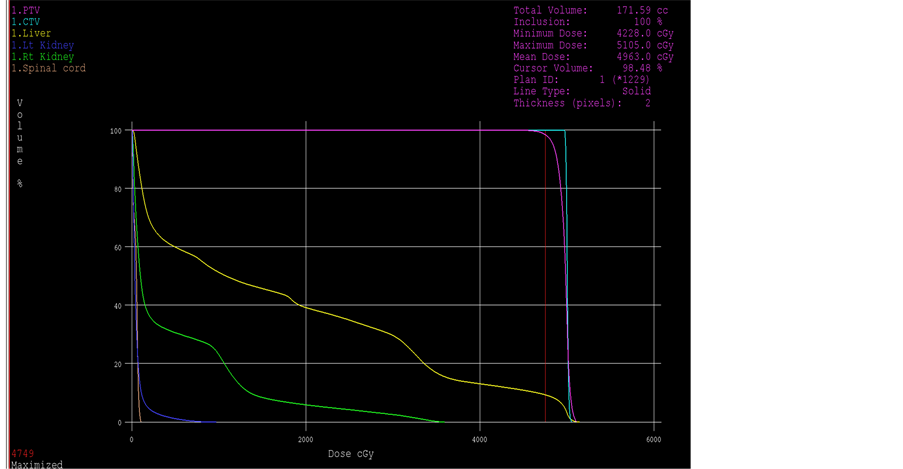Choose the 1.Lt Kidney structure
Viewport: 903px width, 469px height.
click(43, 45)
